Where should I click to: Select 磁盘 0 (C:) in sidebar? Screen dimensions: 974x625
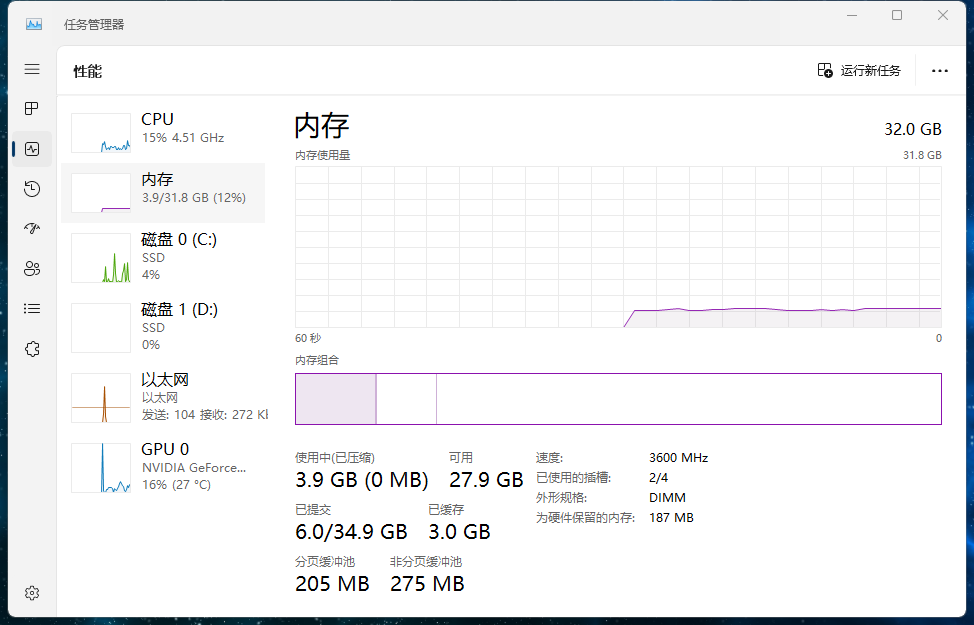coord(164,256)
